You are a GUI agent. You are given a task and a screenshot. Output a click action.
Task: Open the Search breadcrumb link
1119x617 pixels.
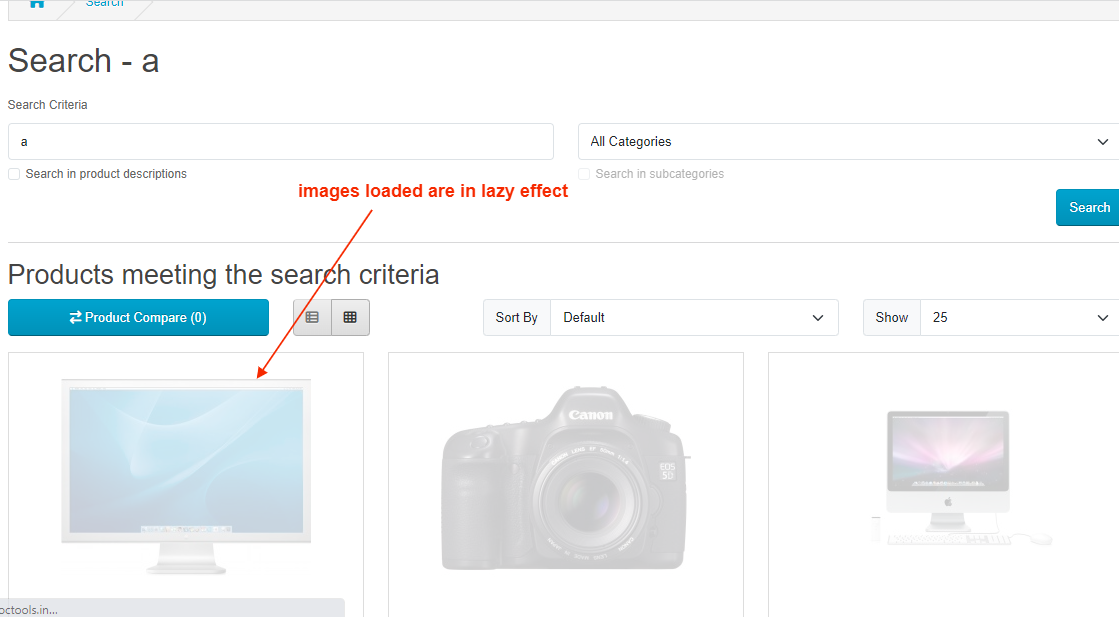pyautogui.click(x=104, y=4)
